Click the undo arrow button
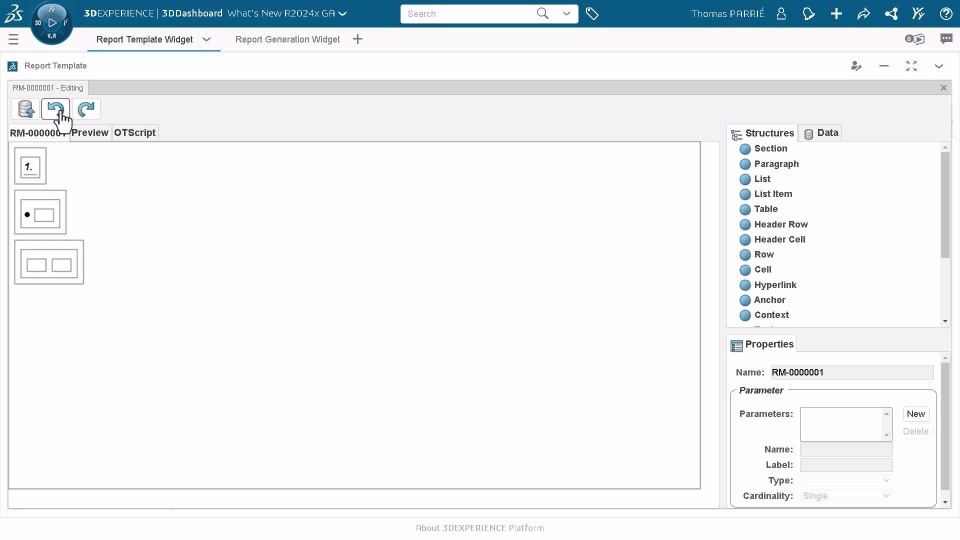The height and width of the screenshot is (540, 960). click(56, 109)
